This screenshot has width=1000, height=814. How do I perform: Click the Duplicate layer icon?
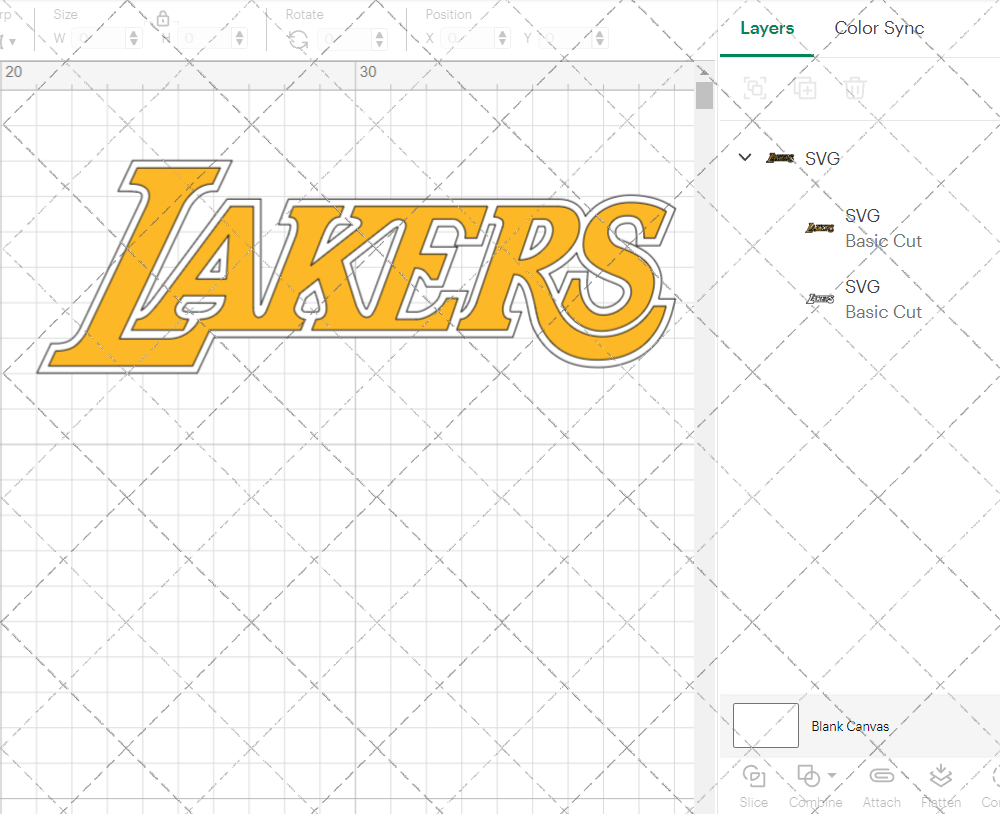point(805,89)
